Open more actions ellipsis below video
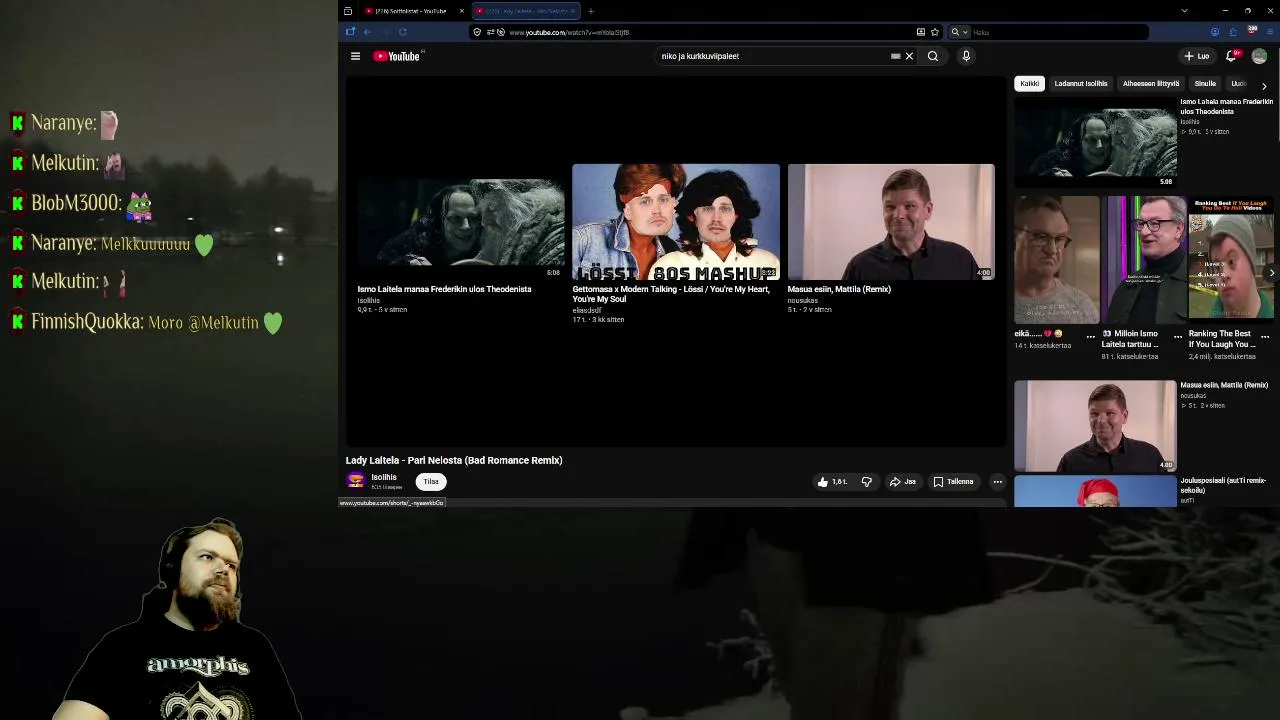This screenshot has width=1280, height=720. pos(997,482)
